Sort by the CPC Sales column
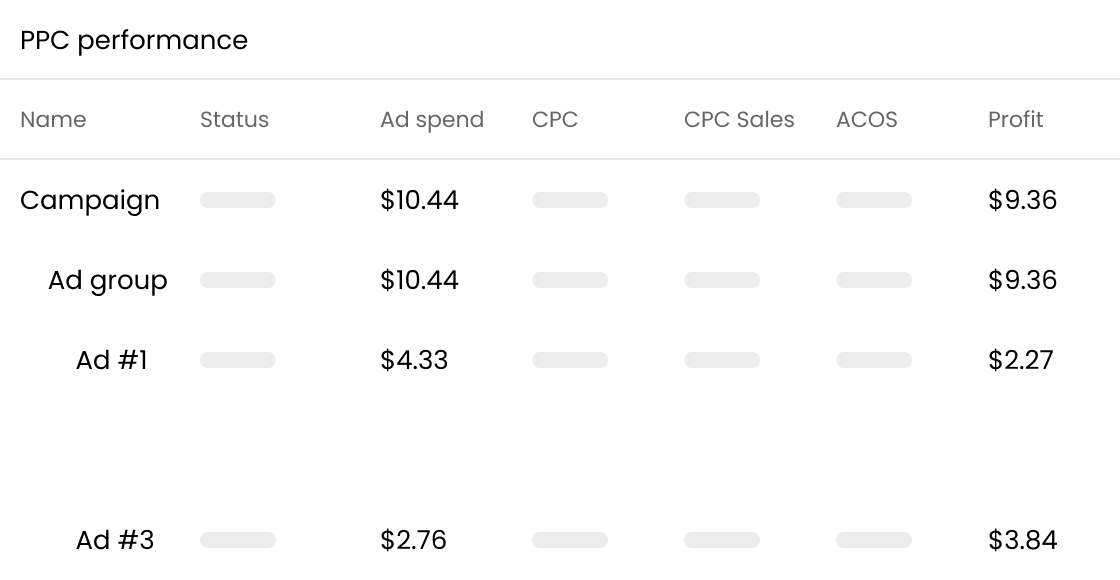1120x580 pixels. pos(739,119)
